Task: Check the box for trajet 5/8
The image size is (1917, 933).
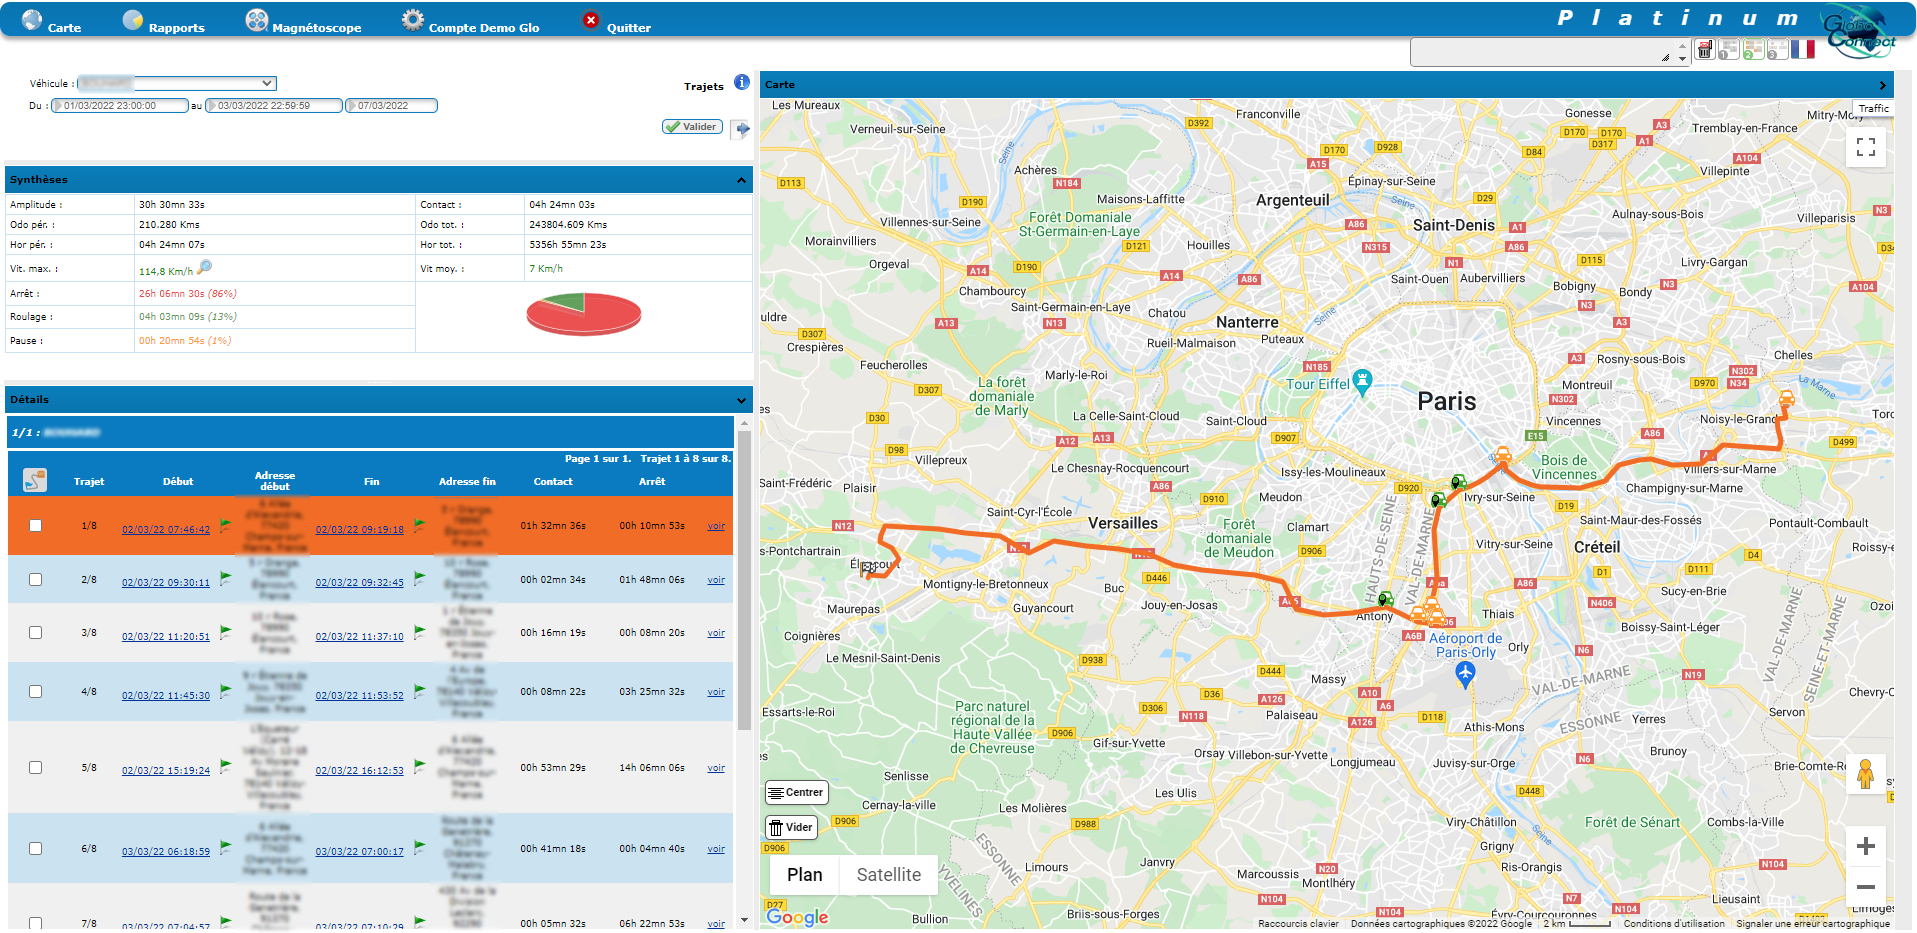Action: pos(36,767)
